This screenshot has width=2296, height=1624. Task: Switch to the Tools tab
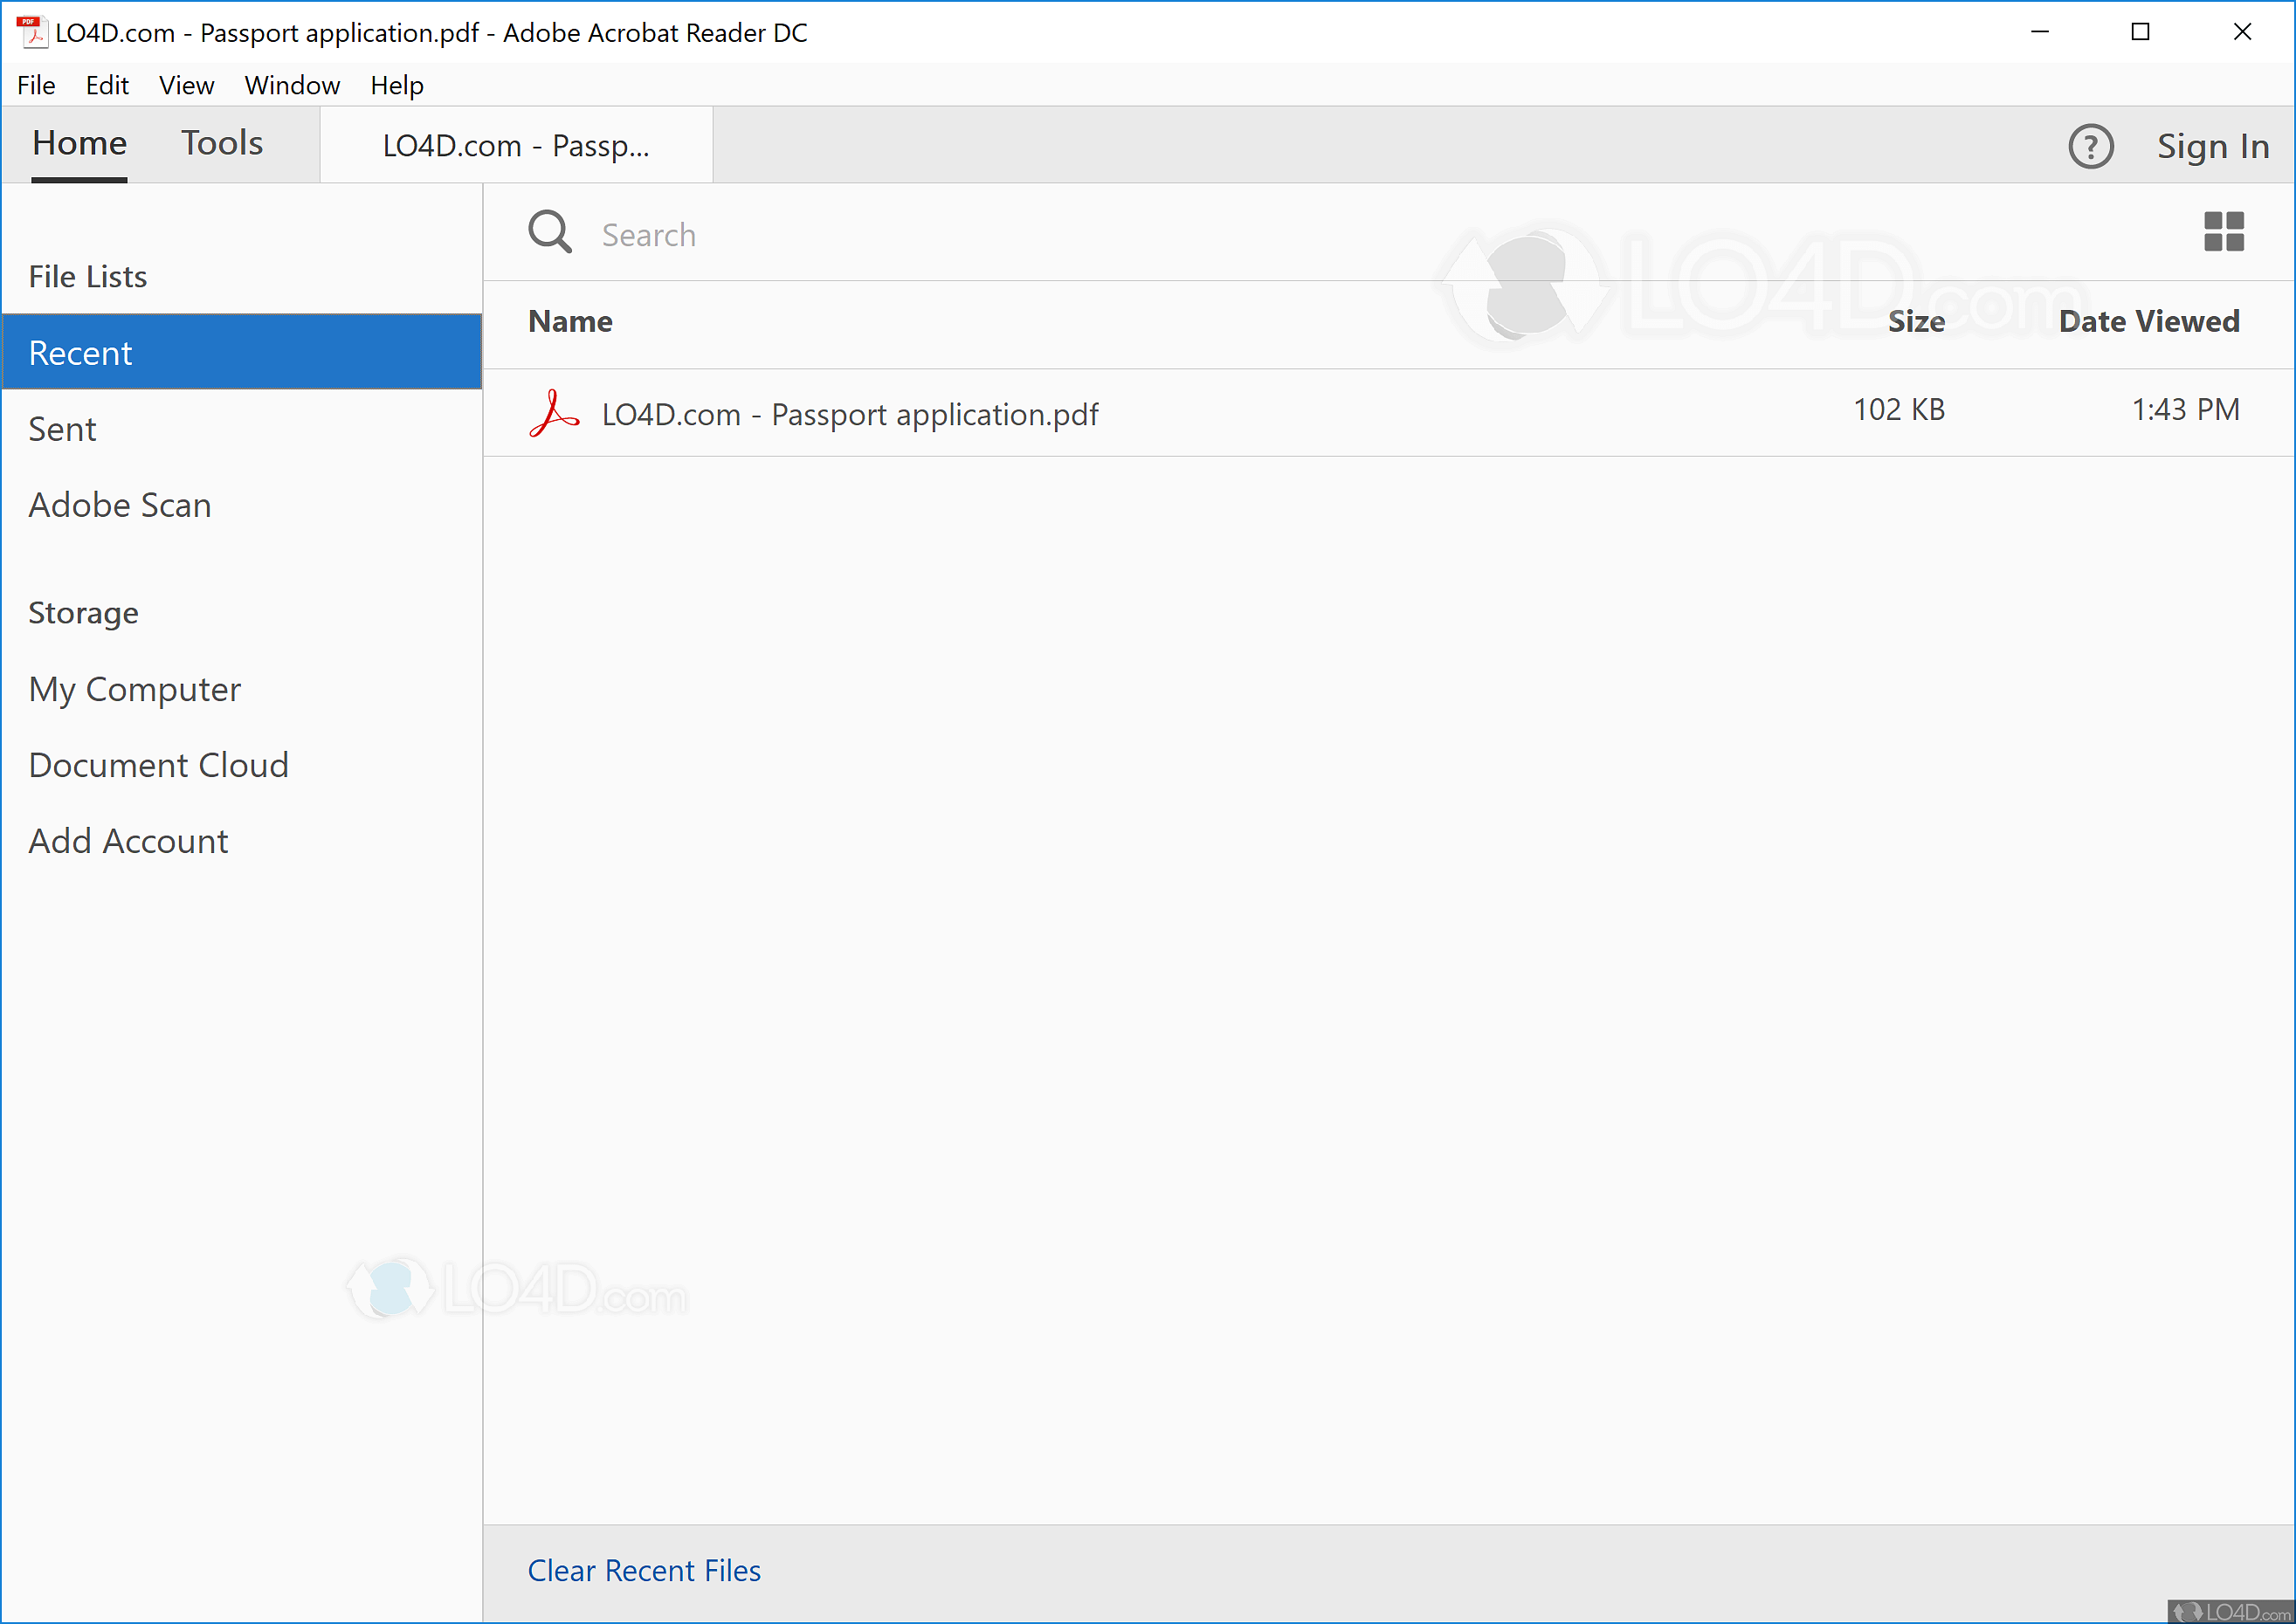pyautogui.click(x=222, y=144)
